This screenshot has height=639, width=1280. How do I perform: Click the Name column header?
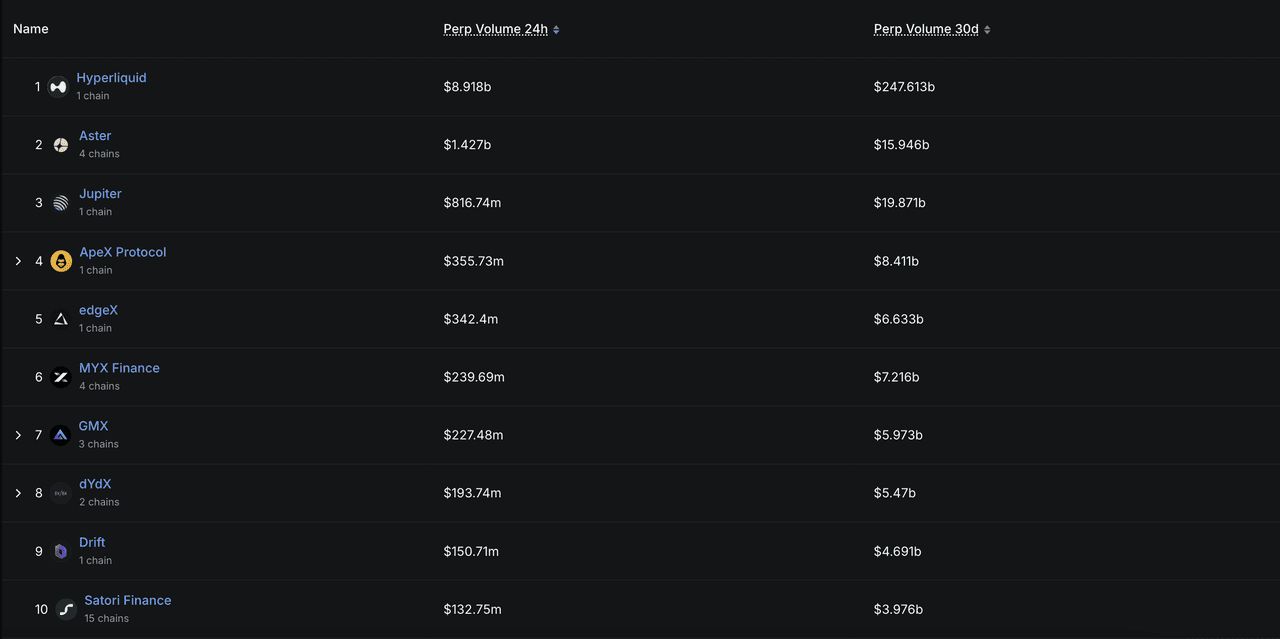tap(31, 29)
